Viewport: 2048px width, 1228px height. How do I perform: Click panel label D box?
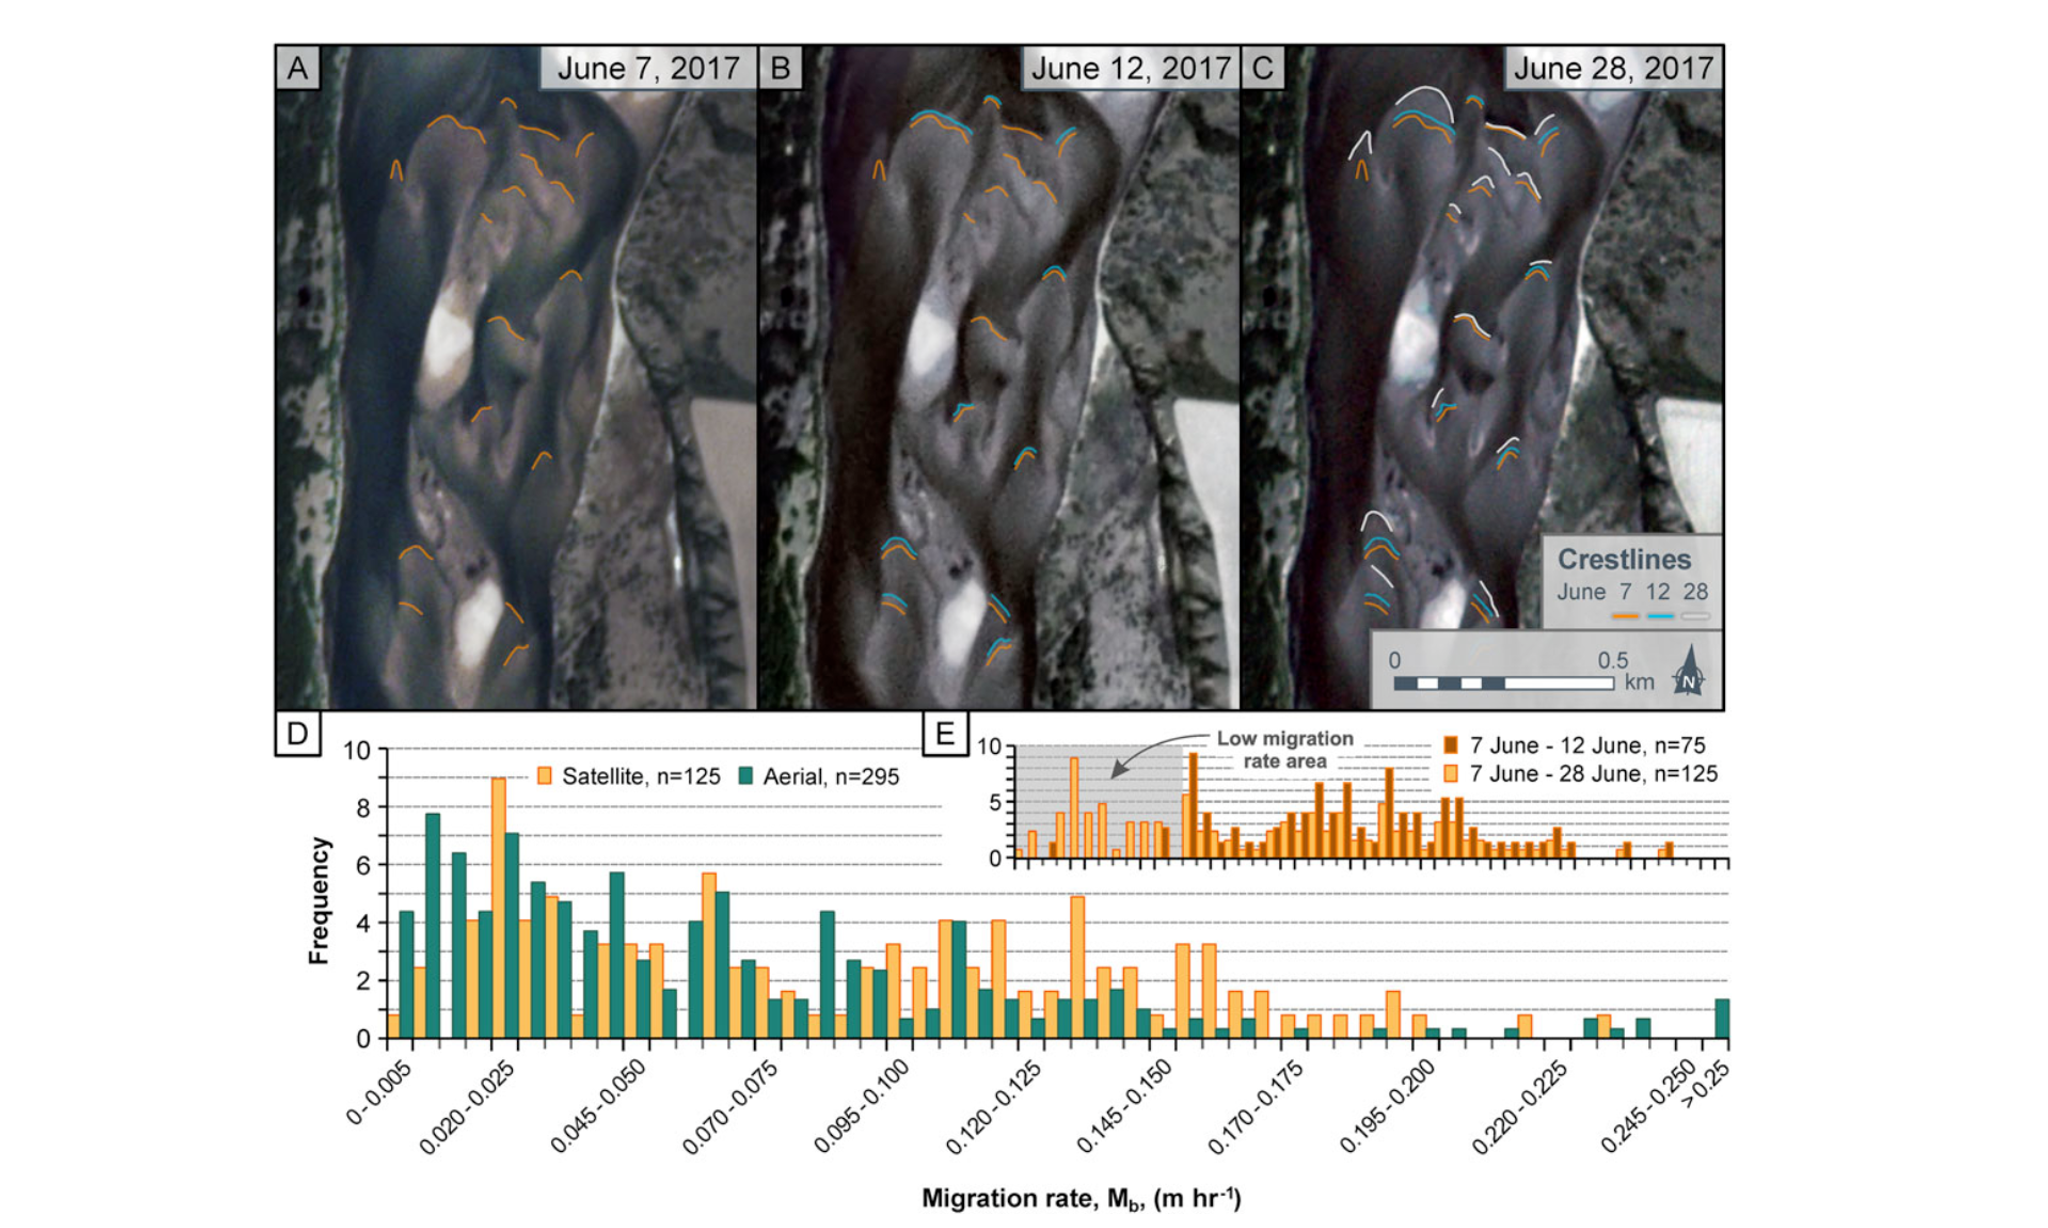click(297, 734)
